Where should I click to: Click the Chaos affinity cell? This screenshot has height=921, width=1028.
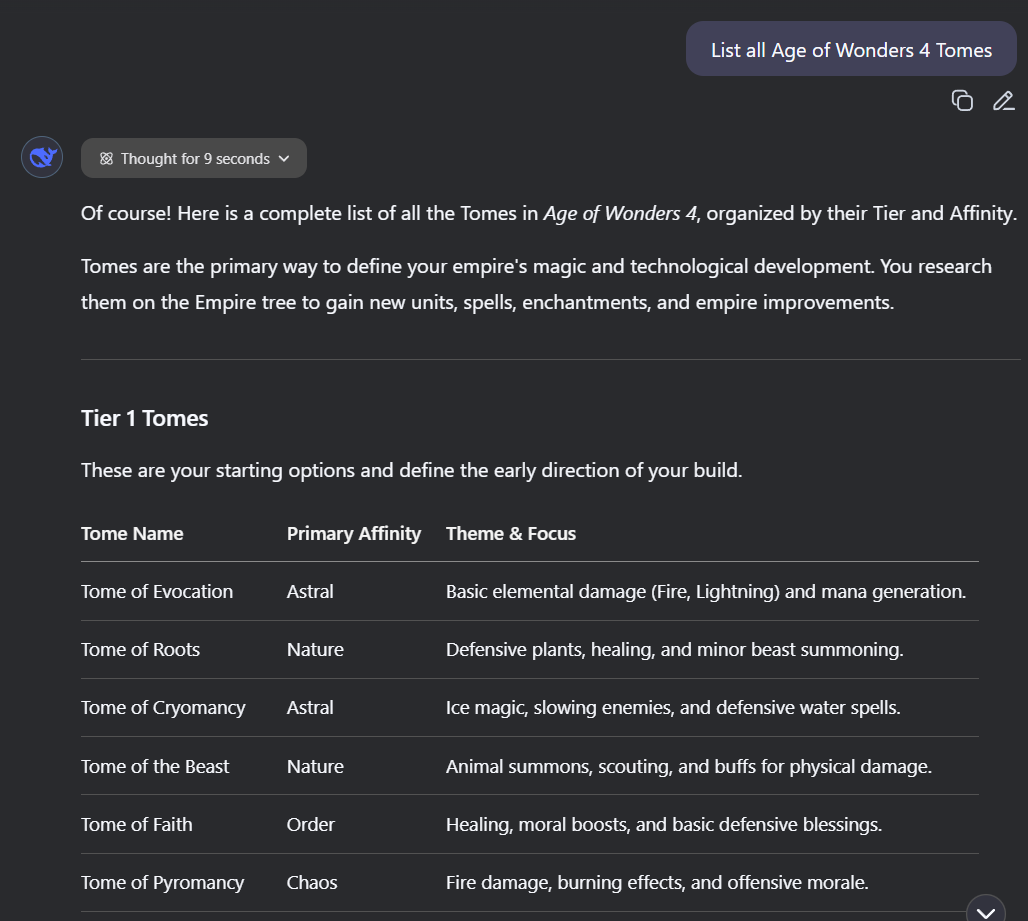(x=312, y=882)
